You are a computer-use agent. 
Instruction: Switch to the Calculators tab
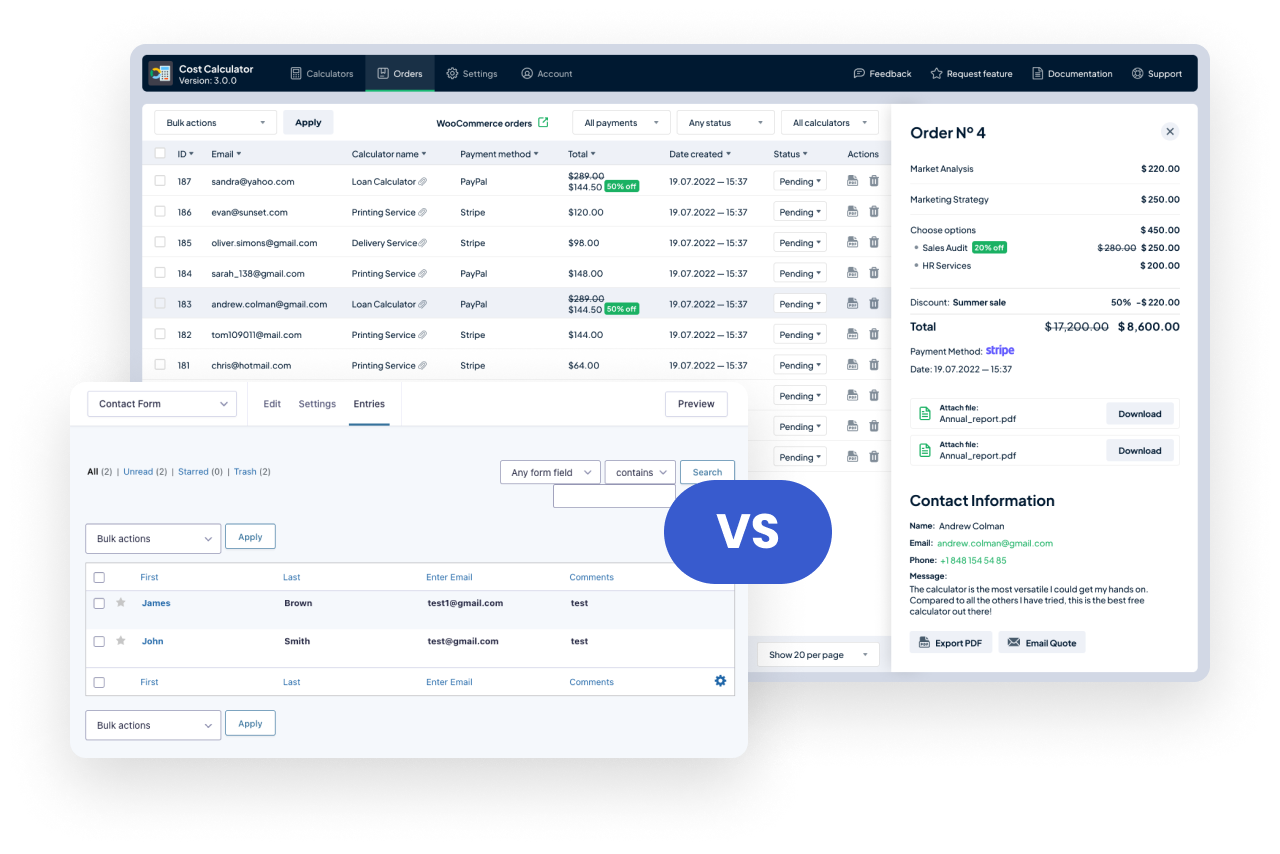point(321,74)
